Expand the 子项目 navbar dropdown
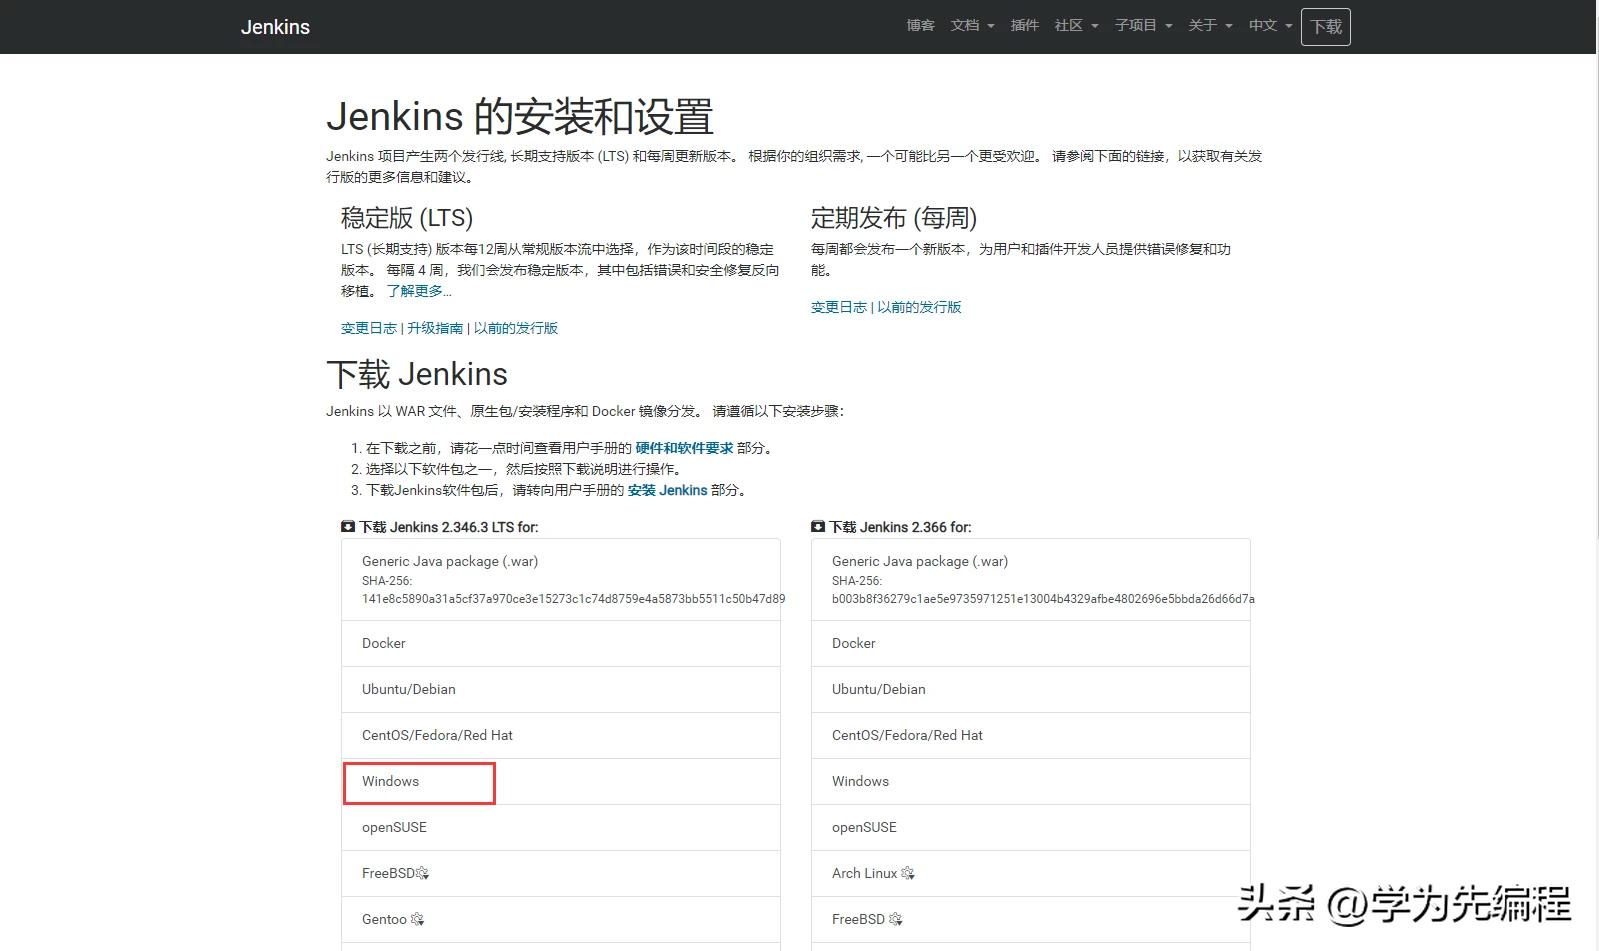This screenshot has height=951, width=1599. 1143,26
